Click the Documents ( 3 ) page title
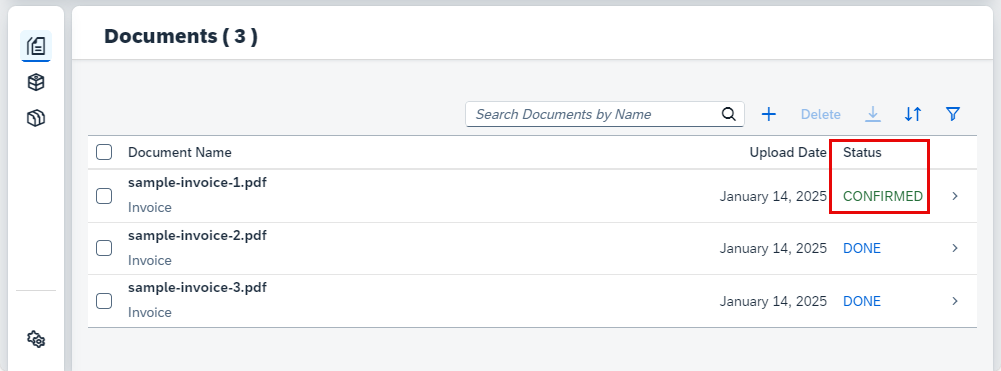The image size is (1001, 371). coord(181,36)
